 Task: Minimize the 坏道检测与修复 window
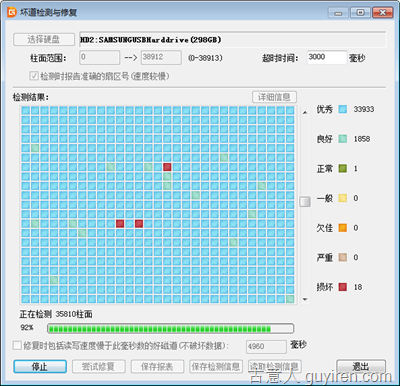(x=338, y=13)
